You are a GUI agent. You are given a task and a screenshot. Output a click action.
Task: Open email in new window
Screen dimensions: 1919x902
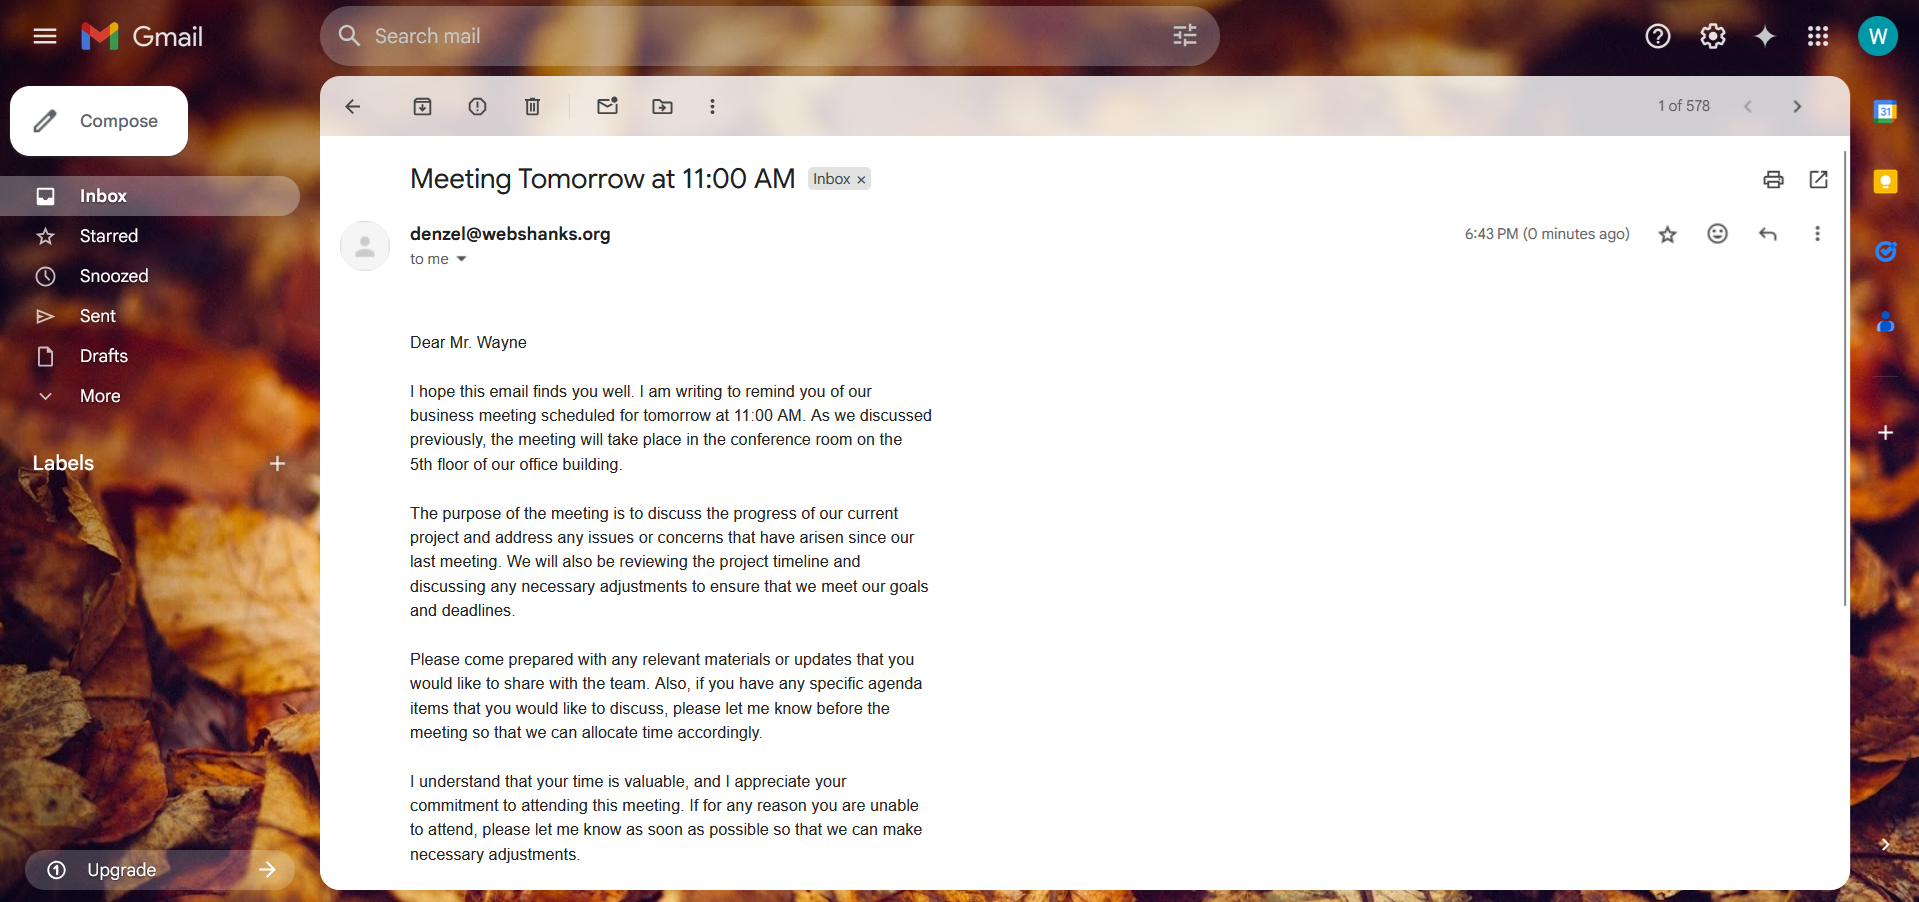[x=1819, y=180]
